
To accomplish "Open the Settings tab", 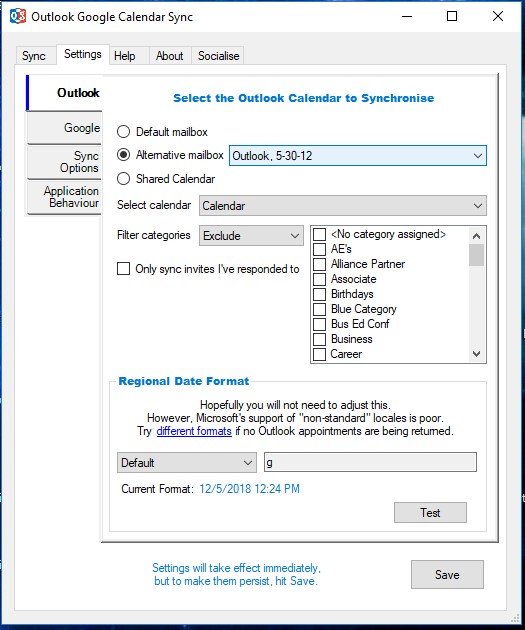I will click(x=83, y=54).
